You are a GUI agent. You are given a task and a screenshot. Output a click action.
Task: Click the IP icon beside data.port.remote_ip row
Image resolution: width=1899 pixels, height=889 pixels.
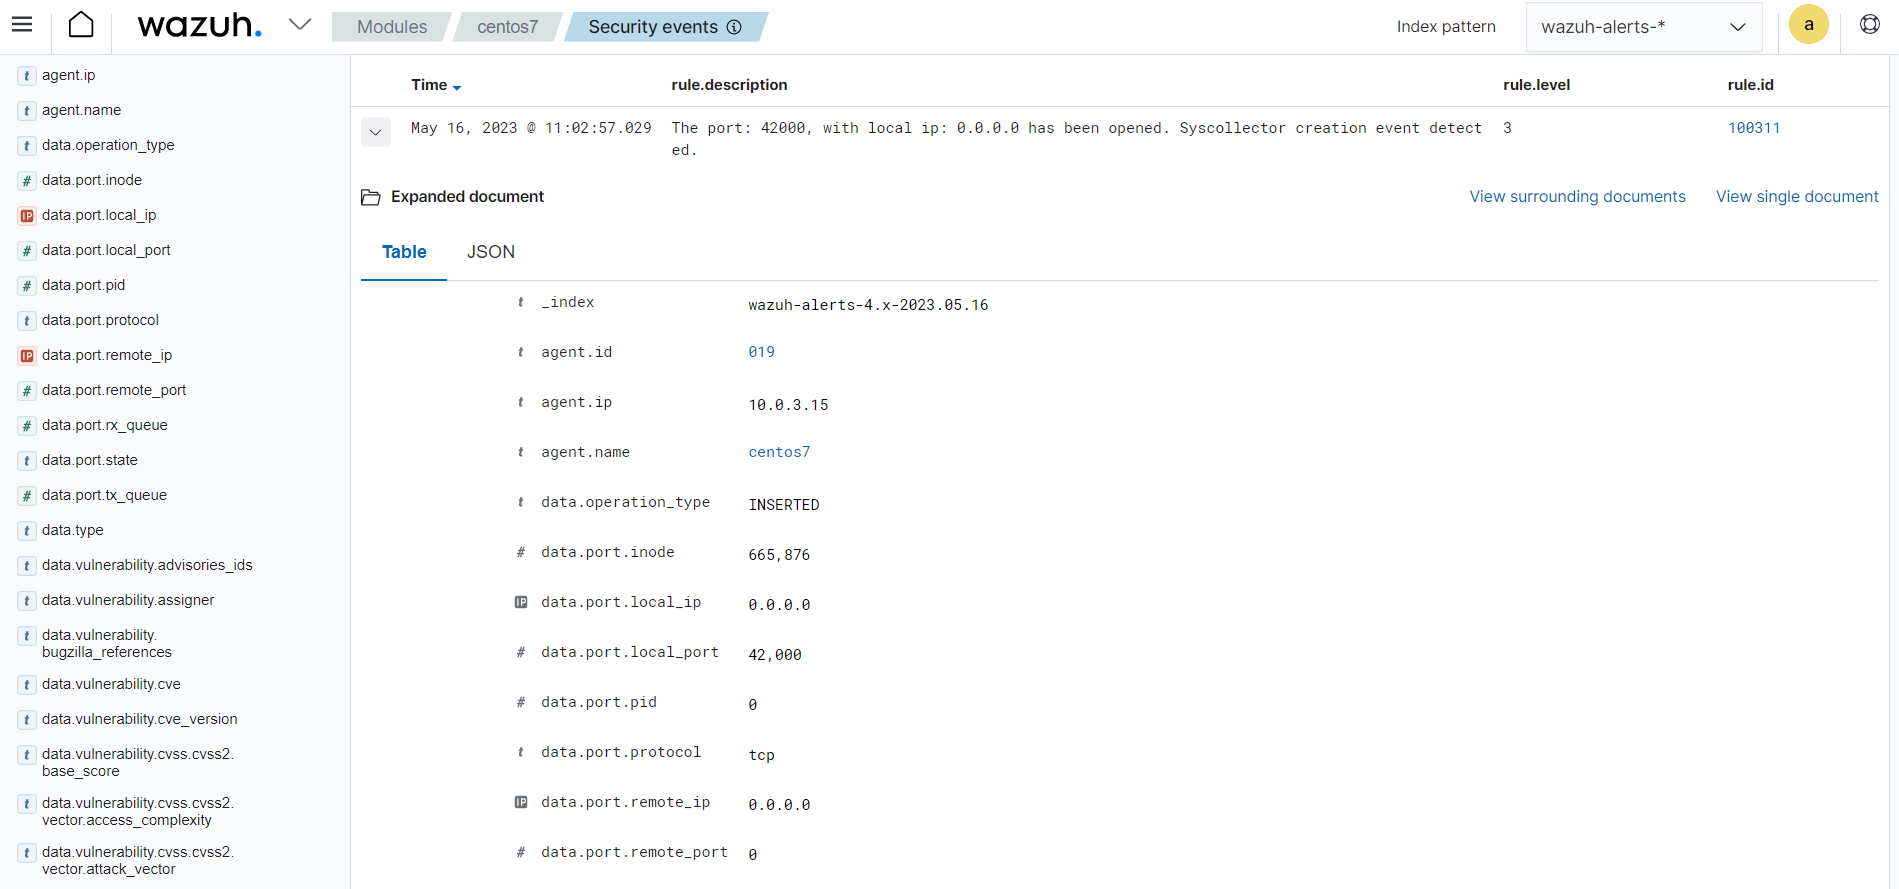tap(521, 802)
